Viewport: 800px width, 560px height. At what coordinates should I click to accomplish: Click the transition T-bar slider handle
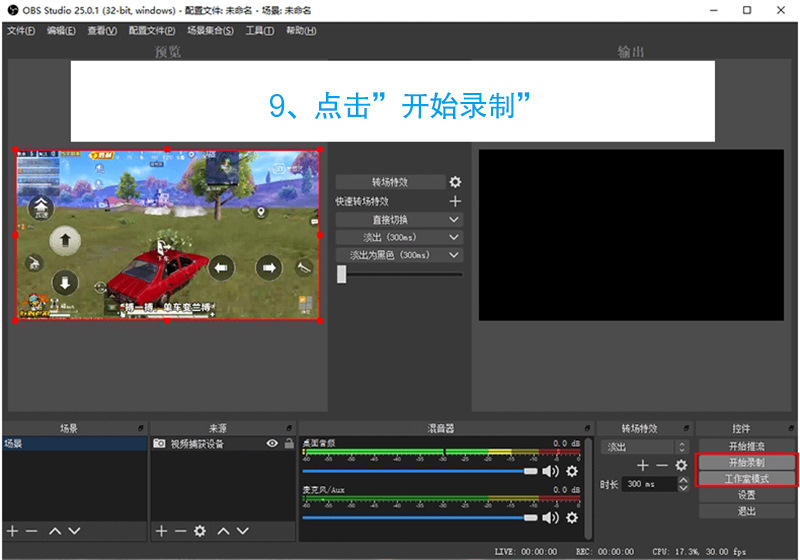tap(341, 274)
